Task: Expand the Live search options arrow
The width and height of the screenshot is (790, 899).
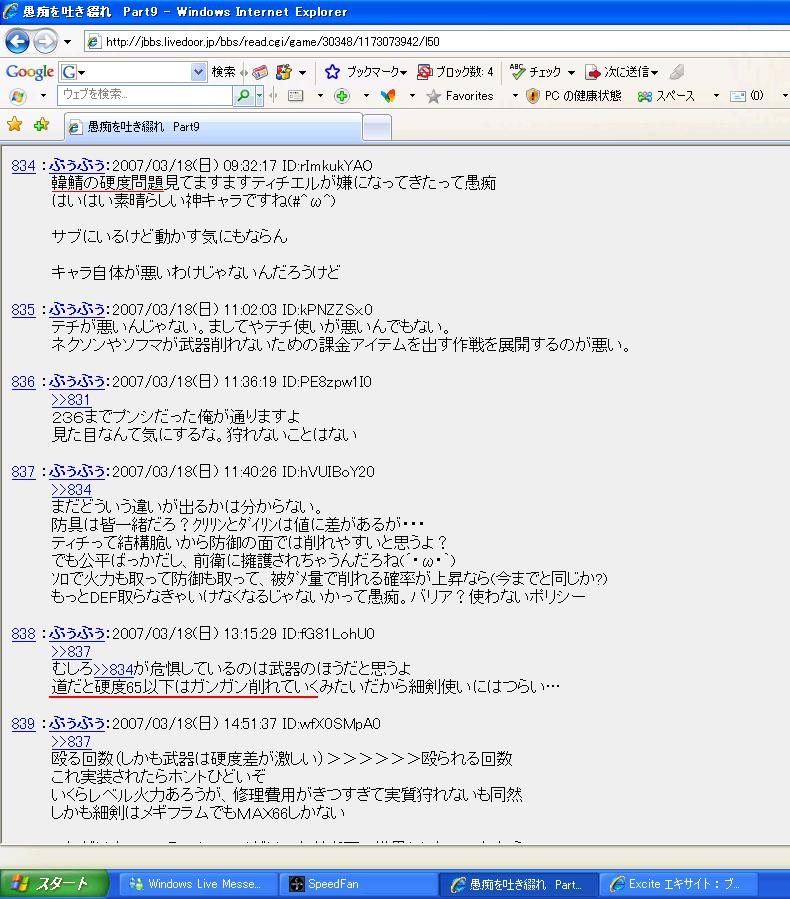Action: (x=259, y=96)
